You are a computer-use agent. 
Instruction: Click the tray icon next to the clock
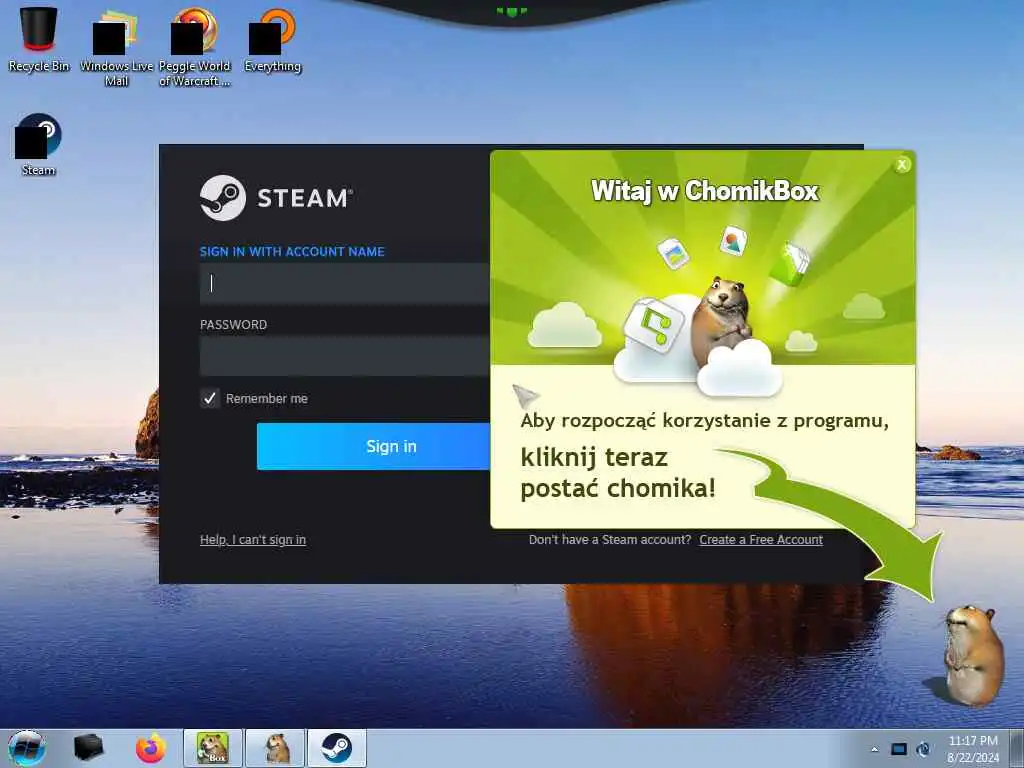[x=923, y=749]
